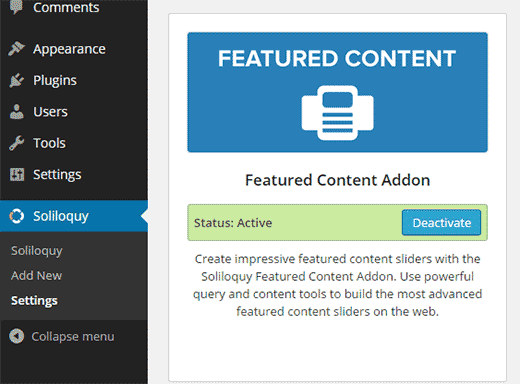Click the Tools wrench icon

point(16,143)
